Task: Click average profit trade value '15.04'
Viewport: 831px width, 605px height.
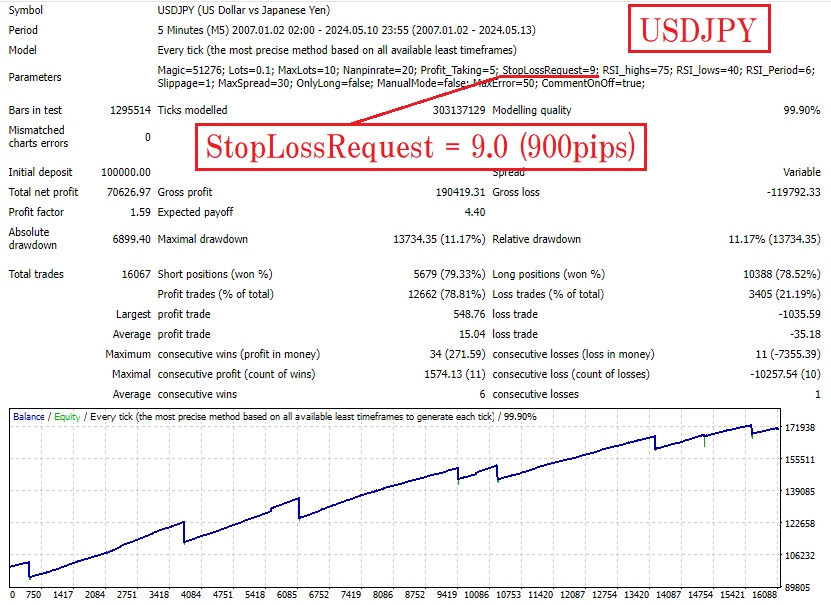Action: 472,335
